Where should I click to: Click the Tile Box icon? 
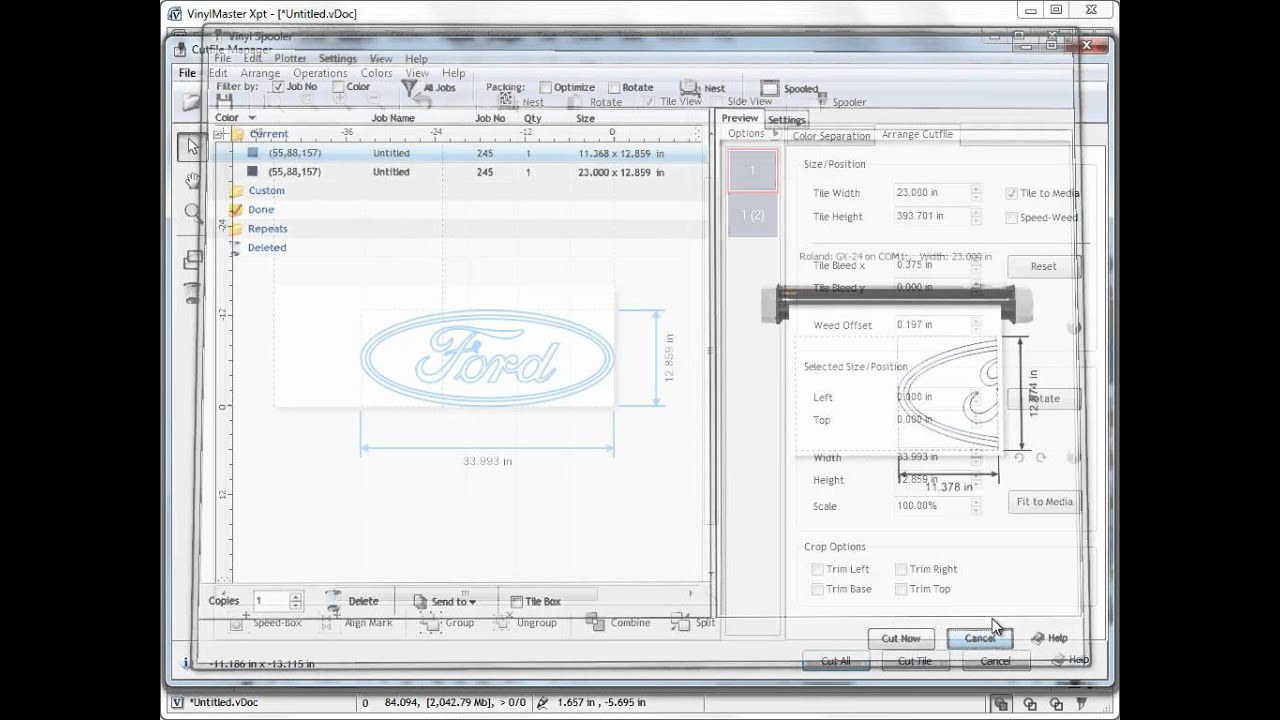(x=517, y=602)
